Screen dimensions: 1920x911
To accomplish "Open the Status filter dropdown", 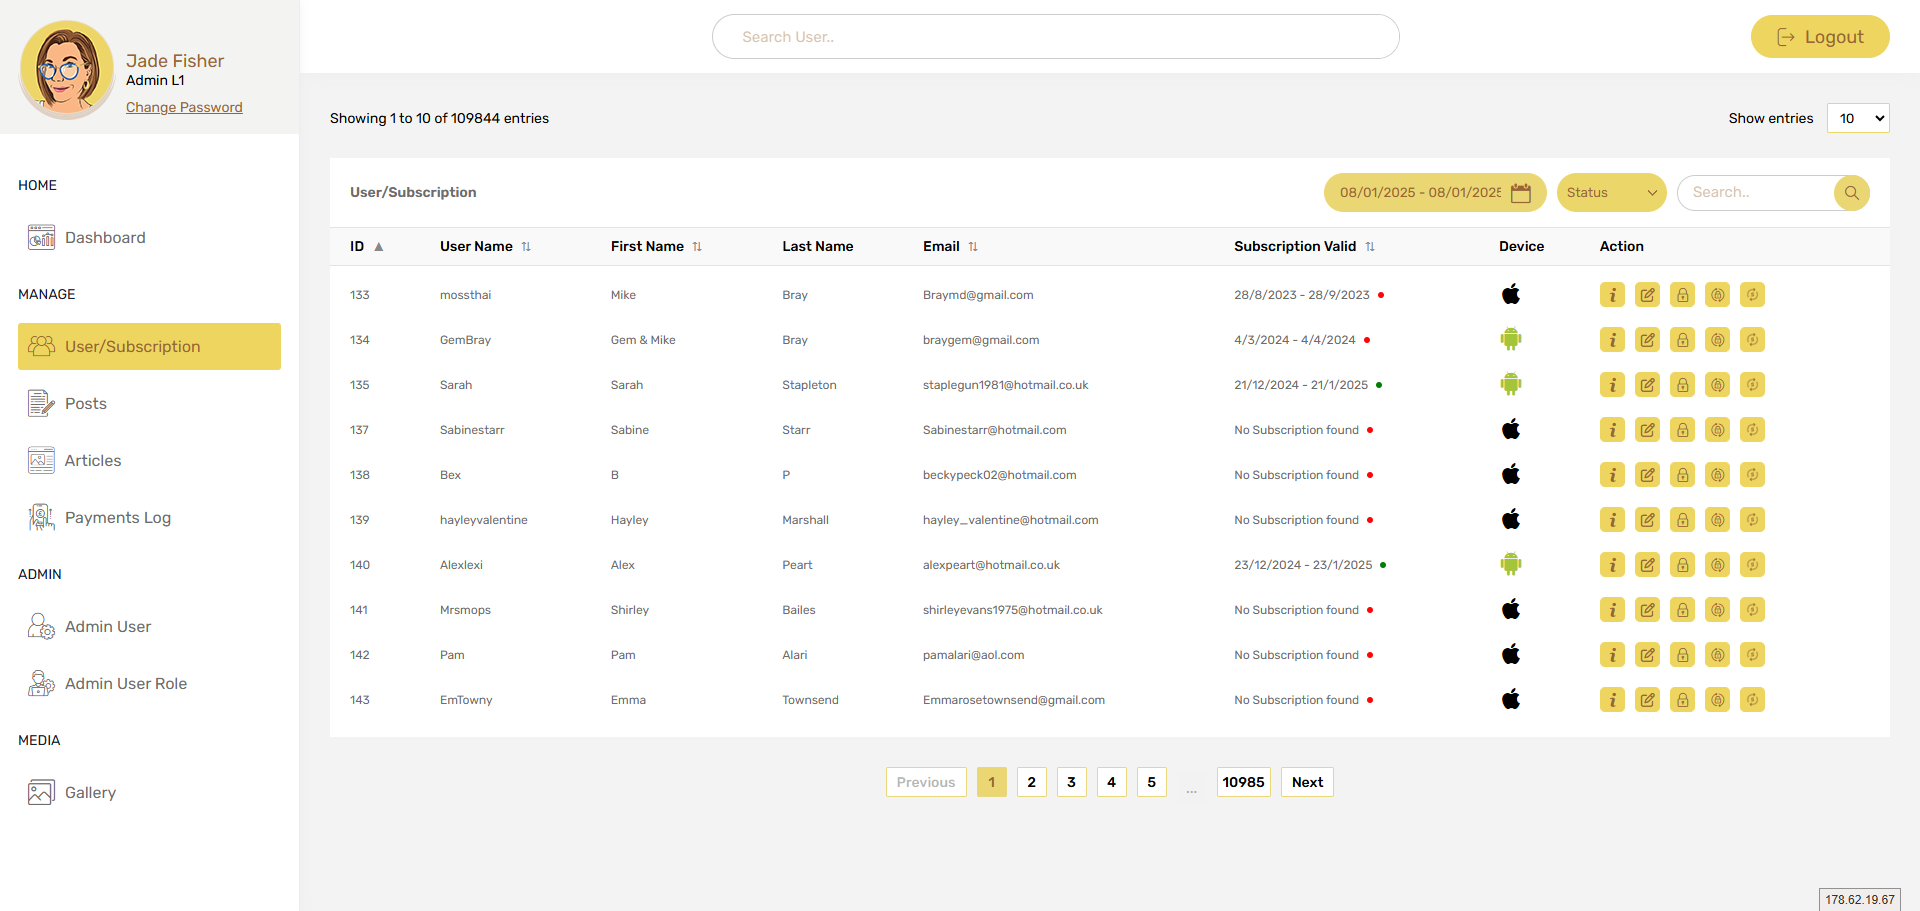I will [1611, 193].
